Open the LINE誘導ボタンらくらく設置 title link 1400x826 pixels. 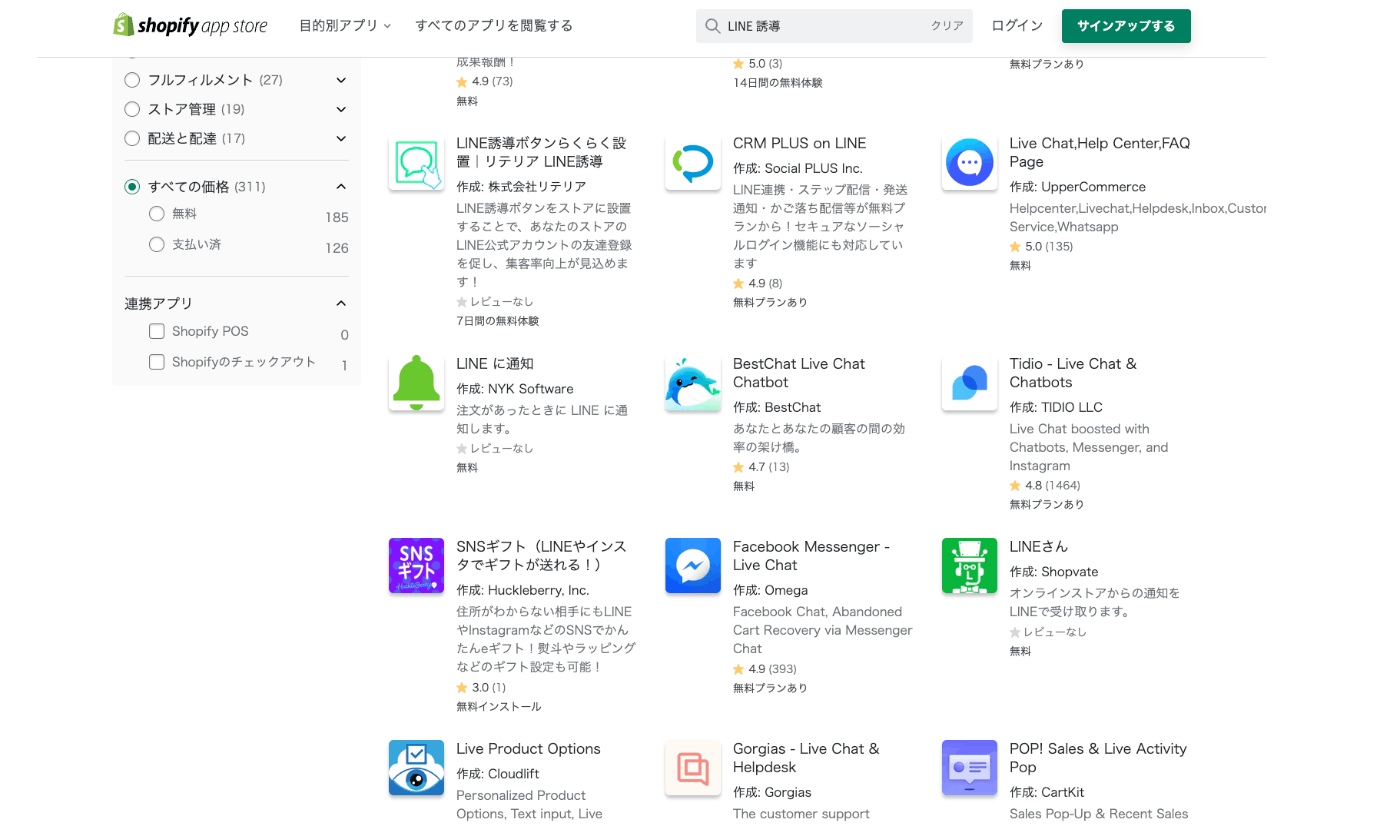[541, 152]
